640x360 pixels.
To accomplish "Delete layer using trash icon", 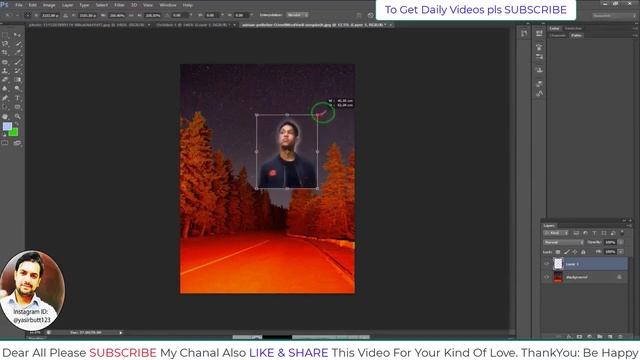I will [x=620, y=337].
